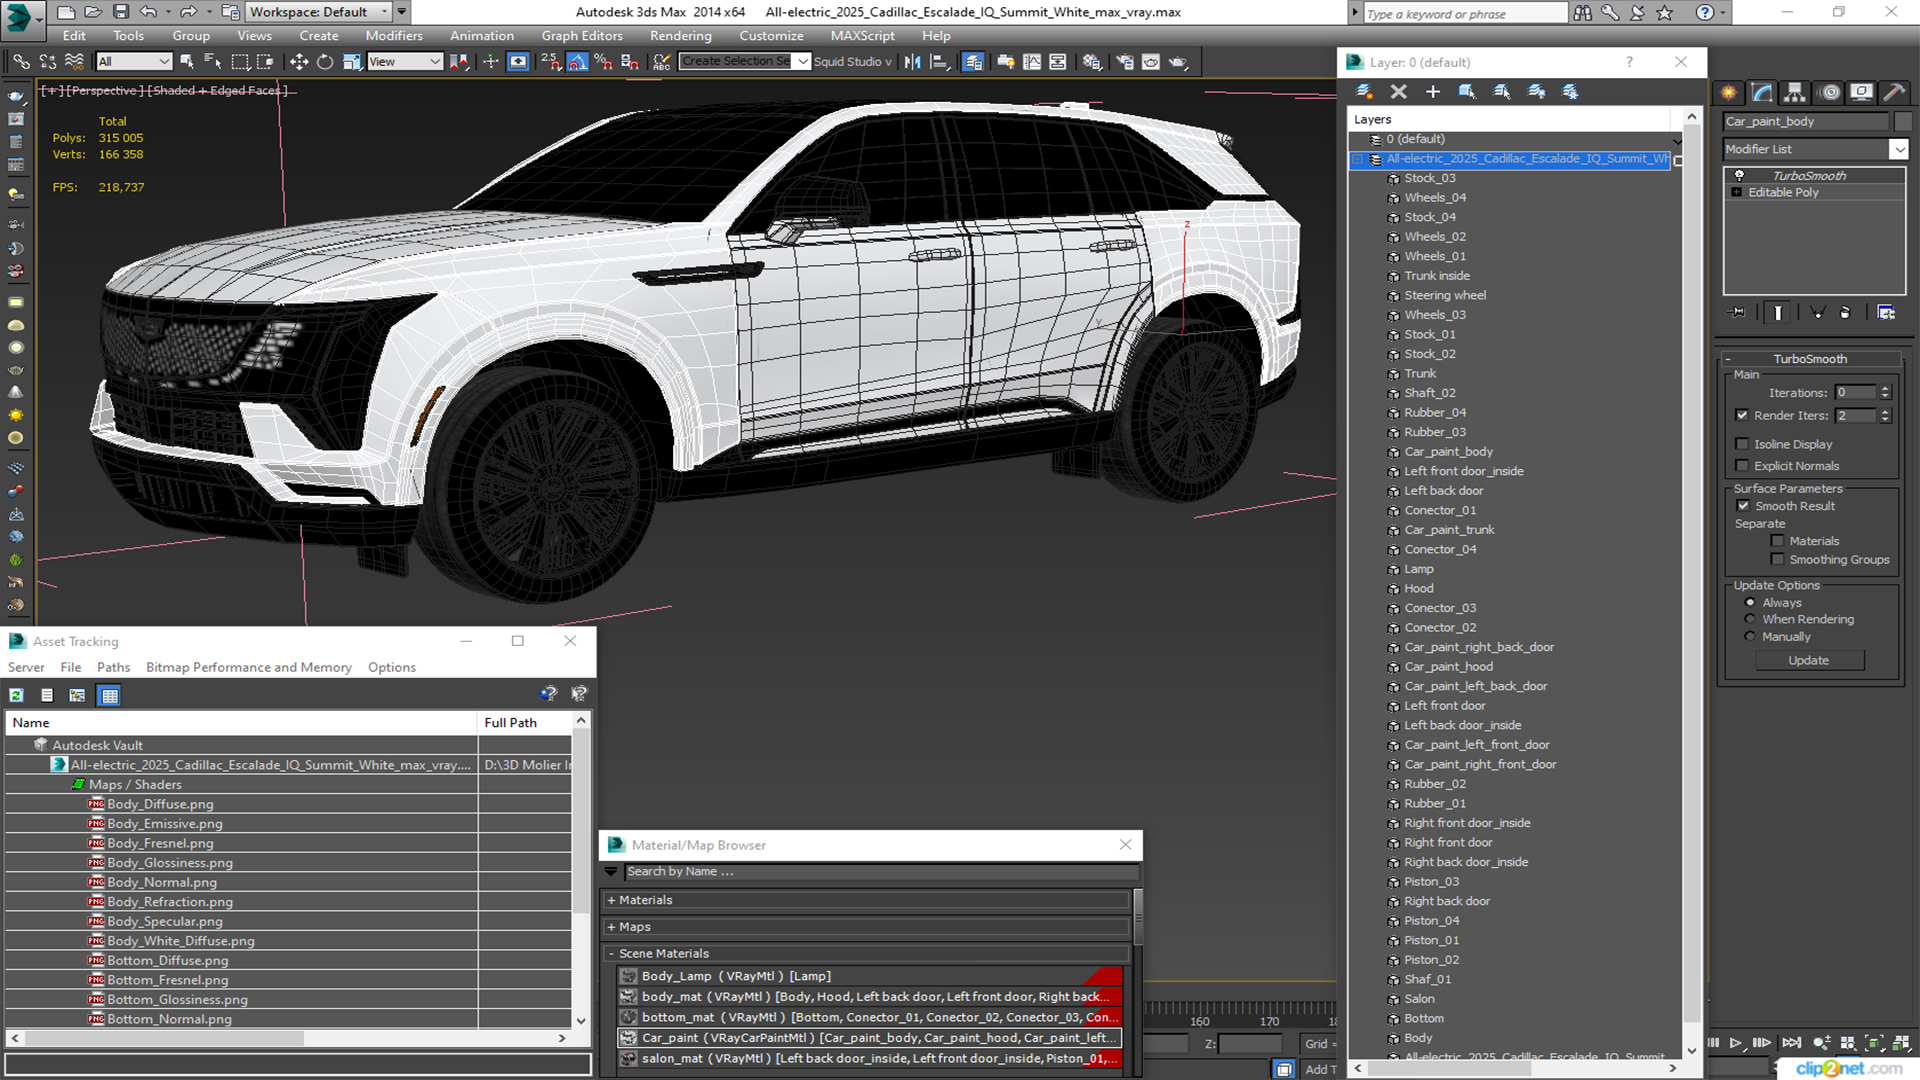The width and height of the screenshot is (1920, 1080).
Task: Open file with the folder icon
Action: 93,12
